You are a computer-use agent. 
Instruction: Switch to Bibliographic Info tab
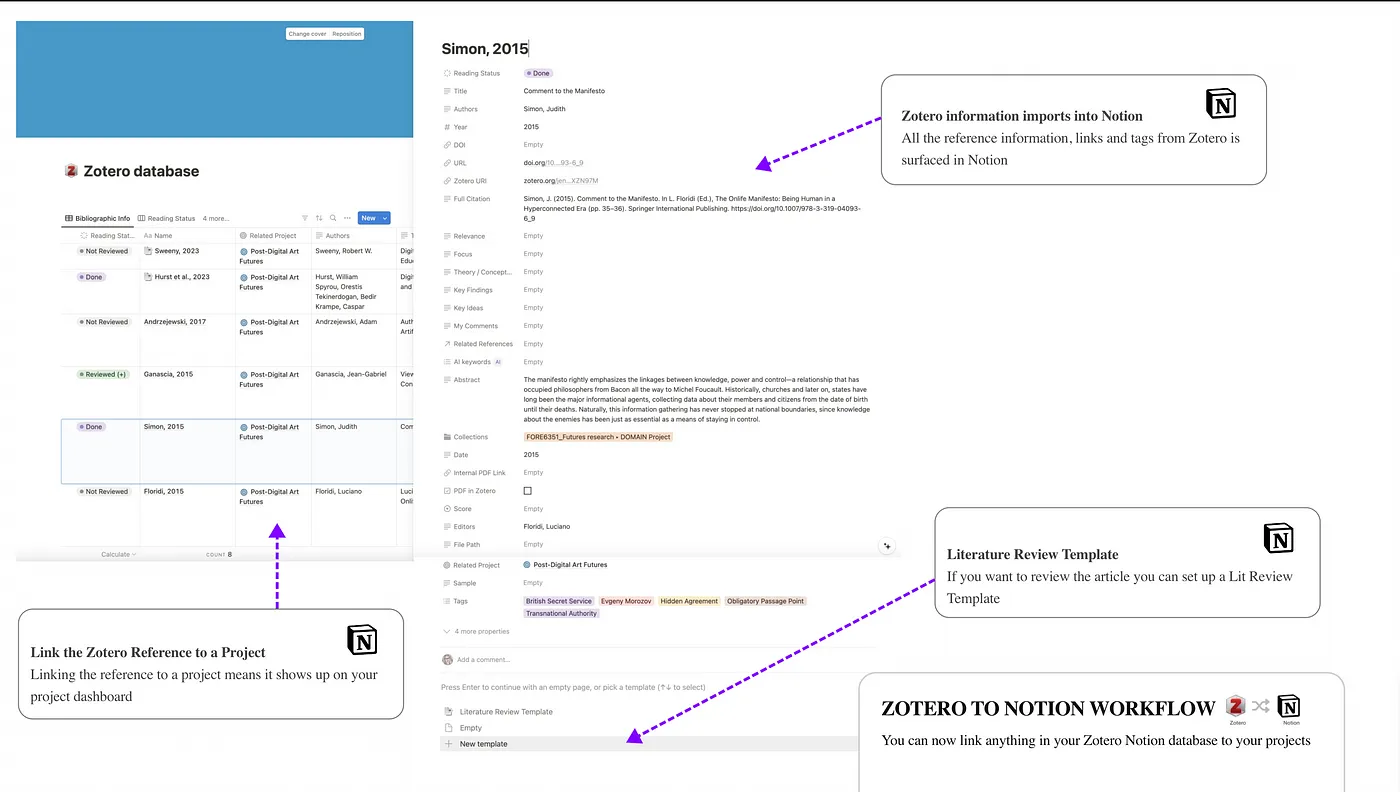pos(97,218)
